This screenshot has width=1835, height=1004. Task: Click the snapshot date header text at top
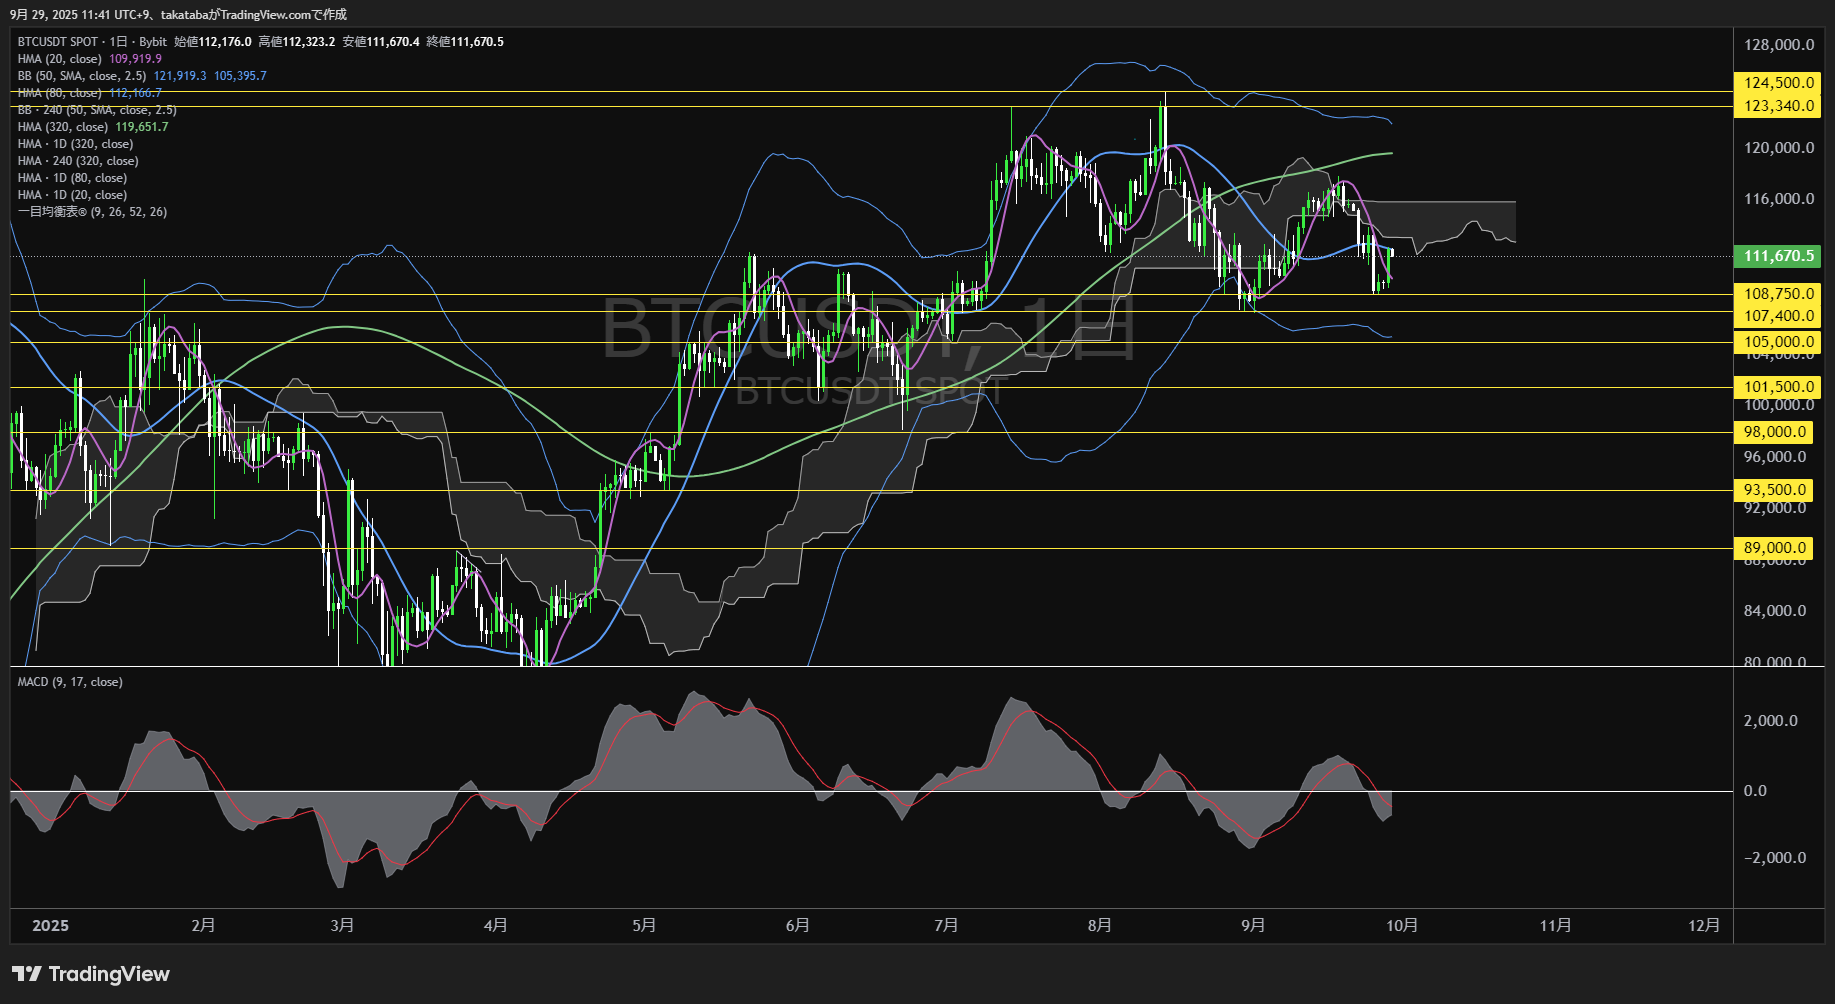pyautogui.click(x=178, y=14)
